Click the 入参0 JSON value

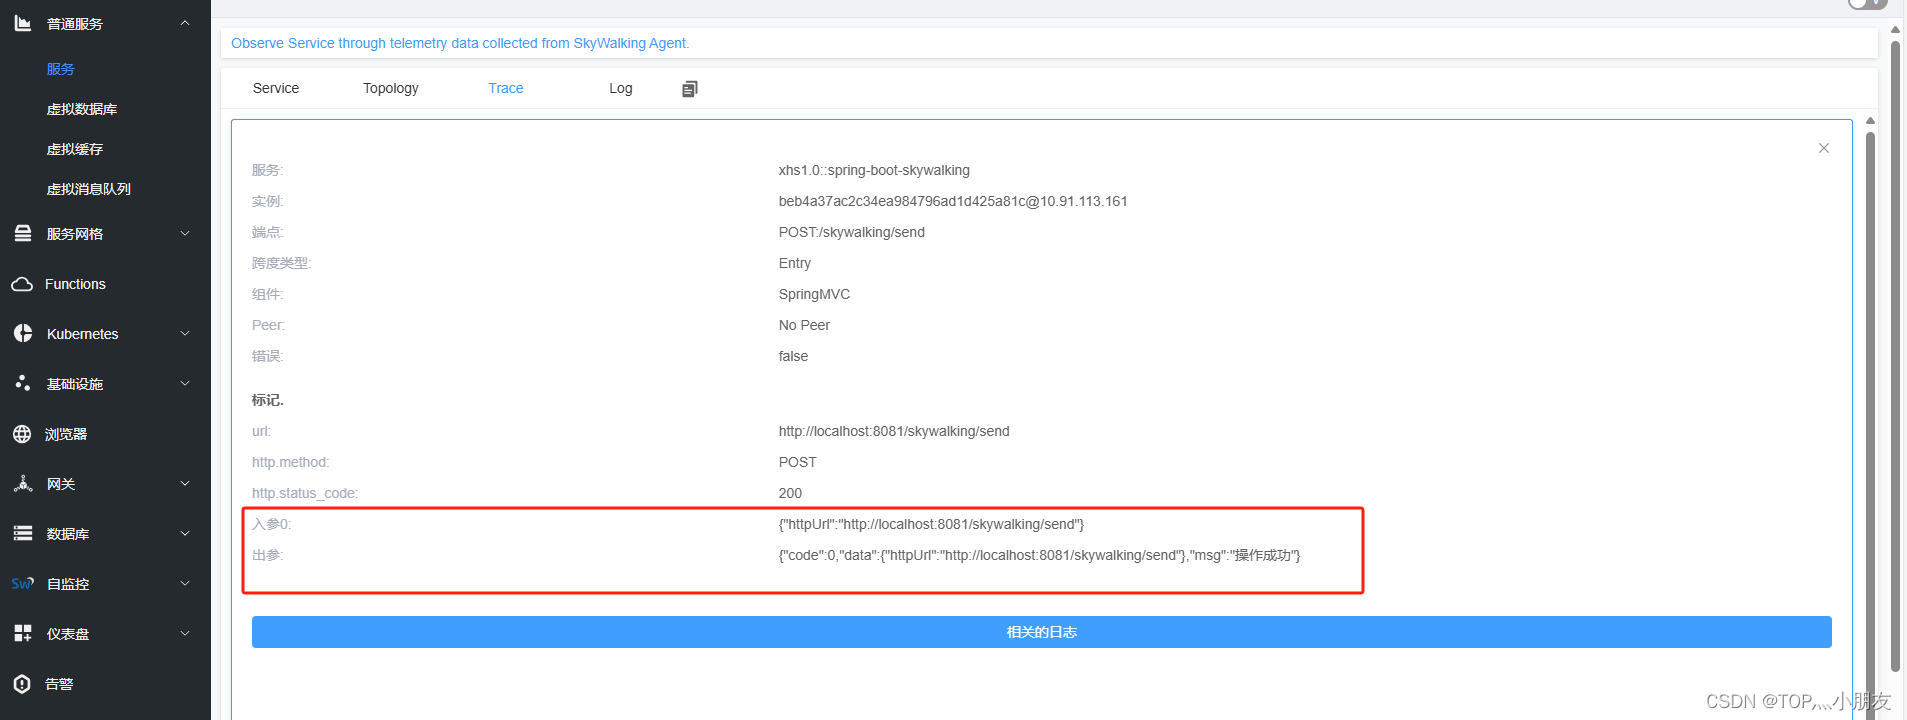tap(931, 524)
